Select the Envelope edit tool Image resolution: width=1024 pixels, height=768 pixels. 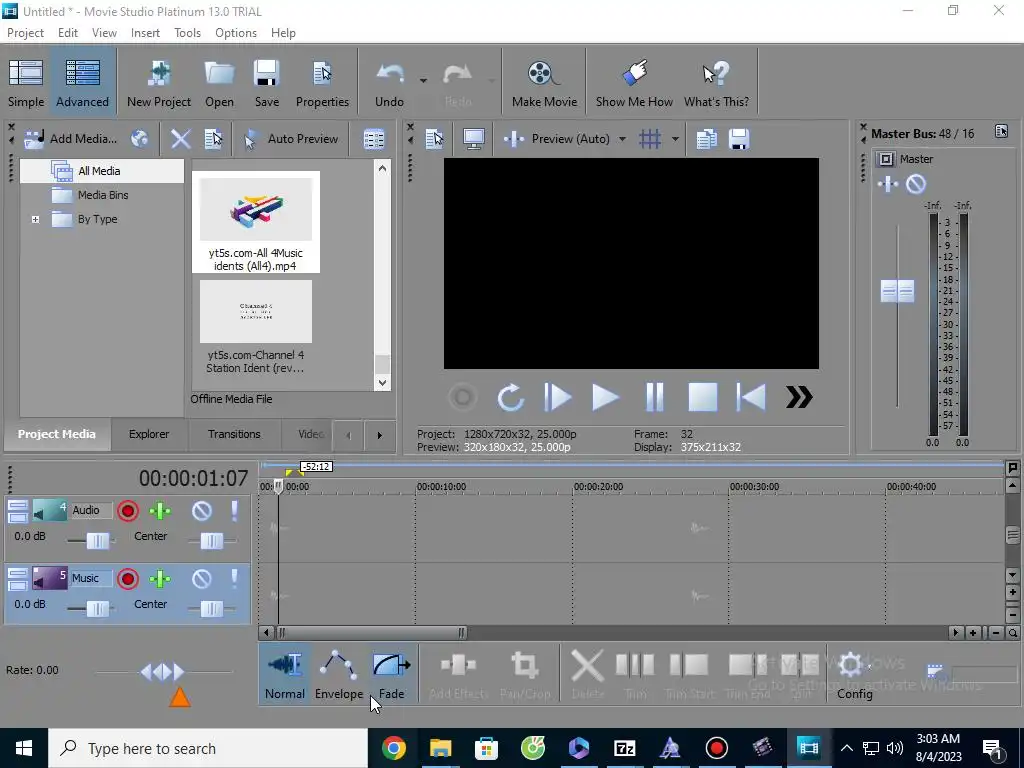point(339,675)
